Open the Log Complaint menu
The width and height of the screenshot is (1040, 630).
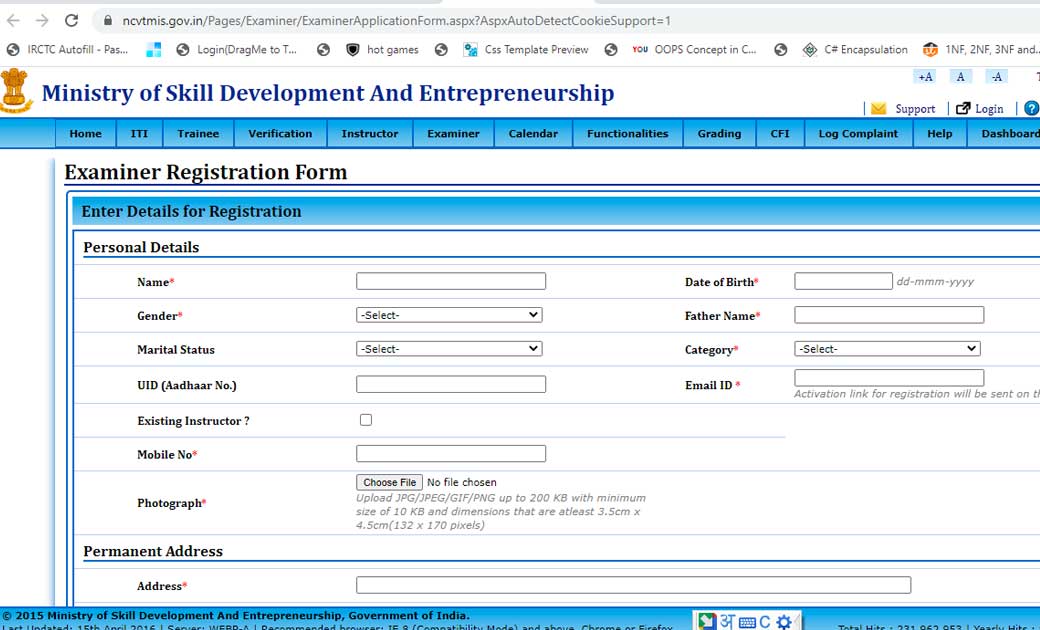pos(858,133)
